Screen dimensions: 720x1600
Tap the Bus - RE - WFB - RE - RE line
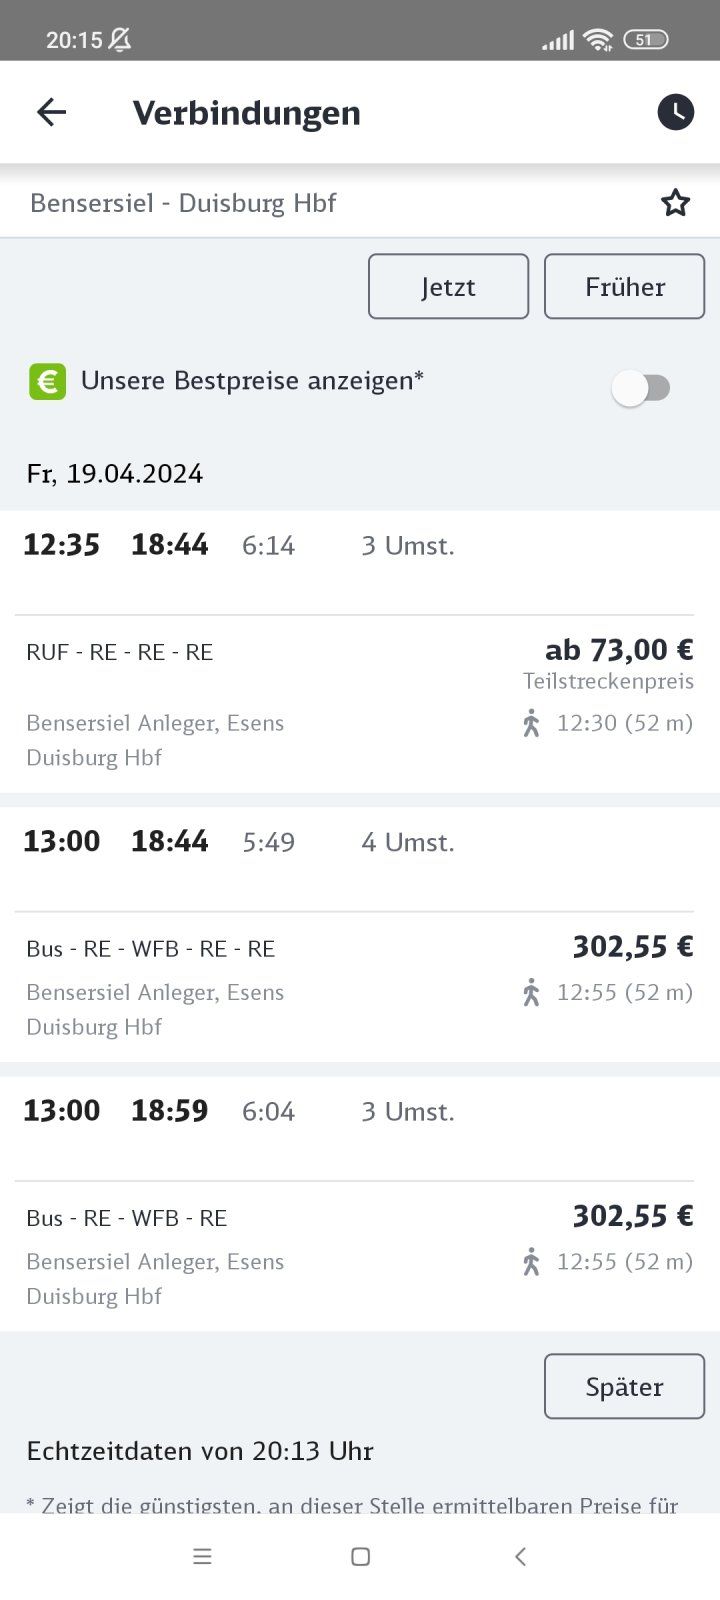151,949
